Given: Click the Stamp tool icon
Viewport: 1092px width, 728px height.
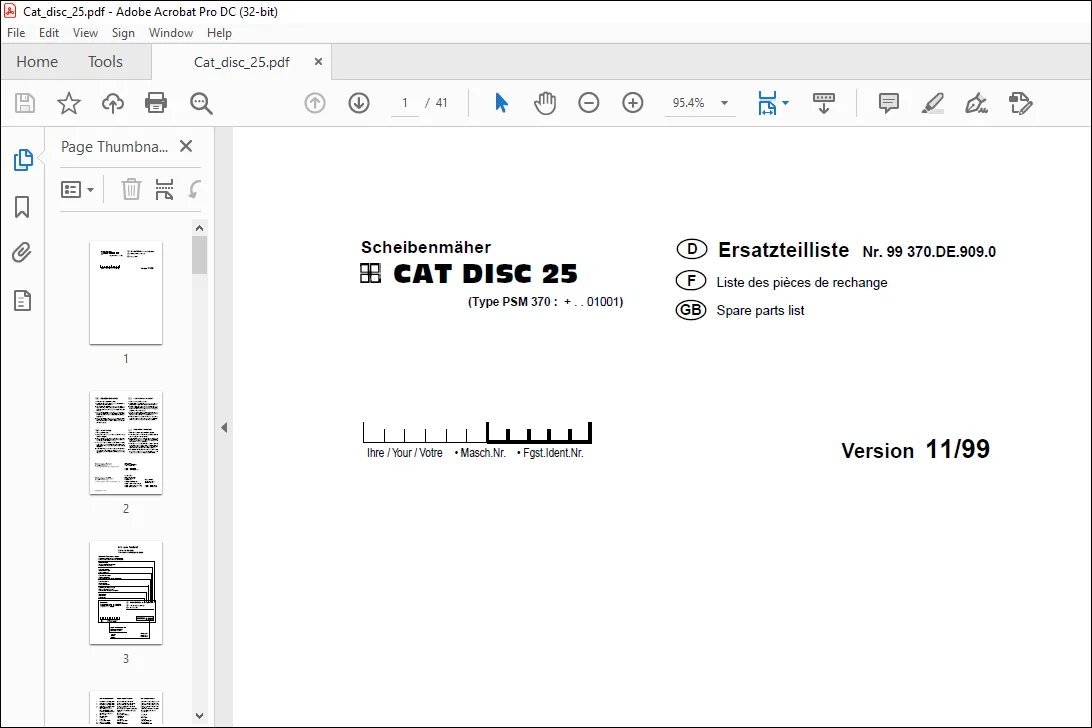Looking at the screenshot, I should pyautogui.click(x=1020, y=103).
